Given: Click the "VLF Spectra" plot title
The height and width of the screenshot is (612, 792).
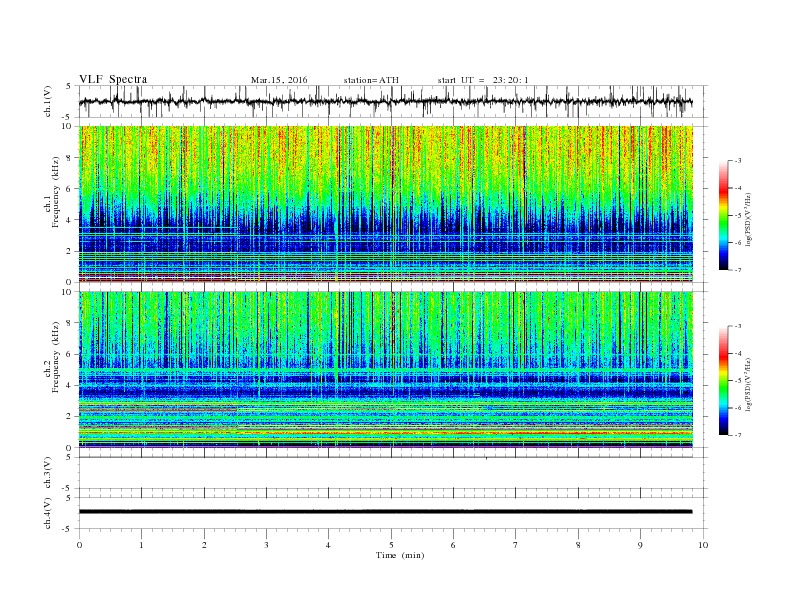Looking at the screenshot, I should [113, 79].
